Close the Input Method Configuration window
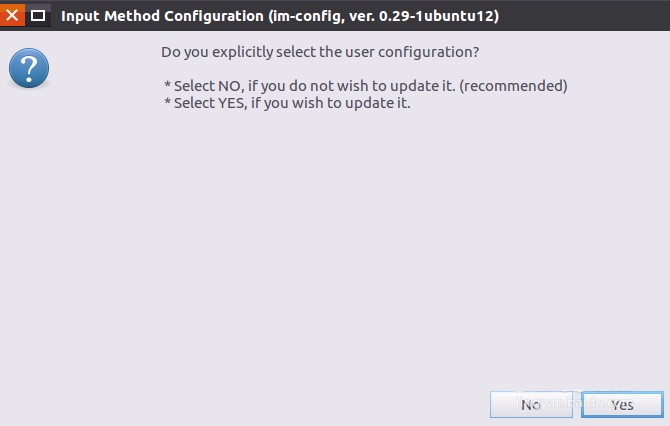 [12, 15]
